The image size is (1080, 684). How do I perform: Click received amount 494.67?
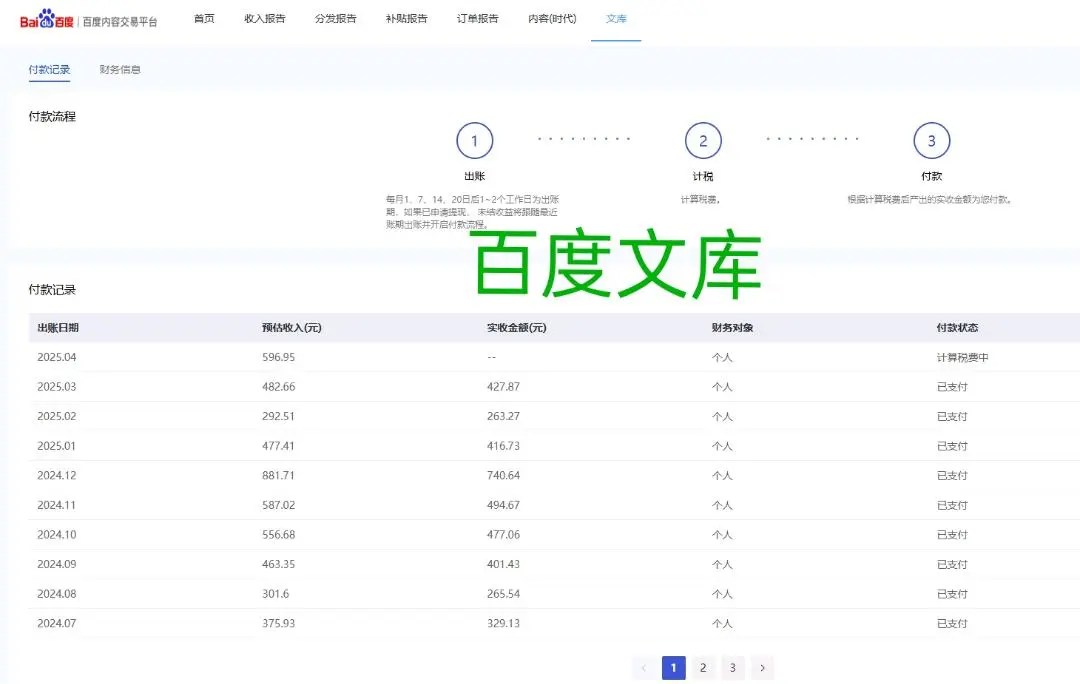click(x=503, y=505)
